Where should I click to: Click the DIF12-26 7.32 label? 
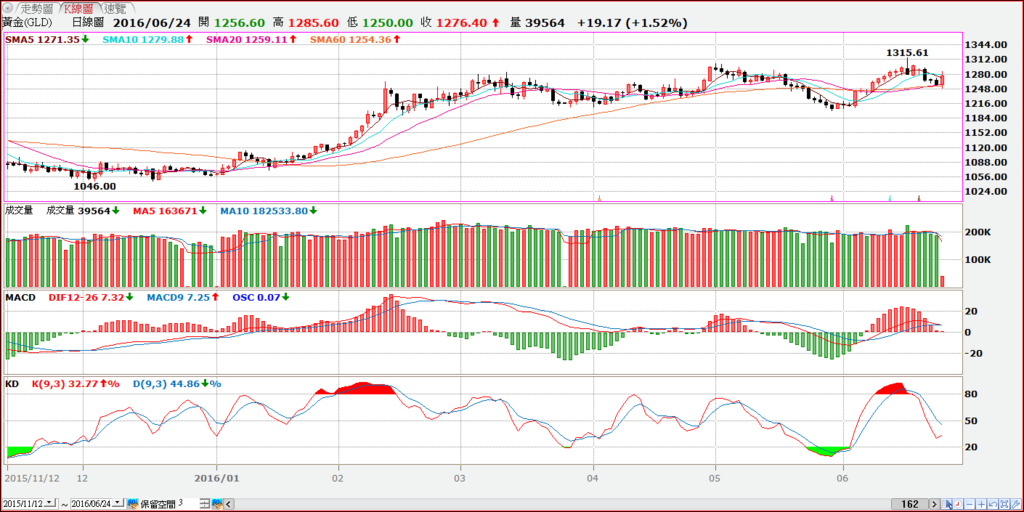tap(88, 297)
